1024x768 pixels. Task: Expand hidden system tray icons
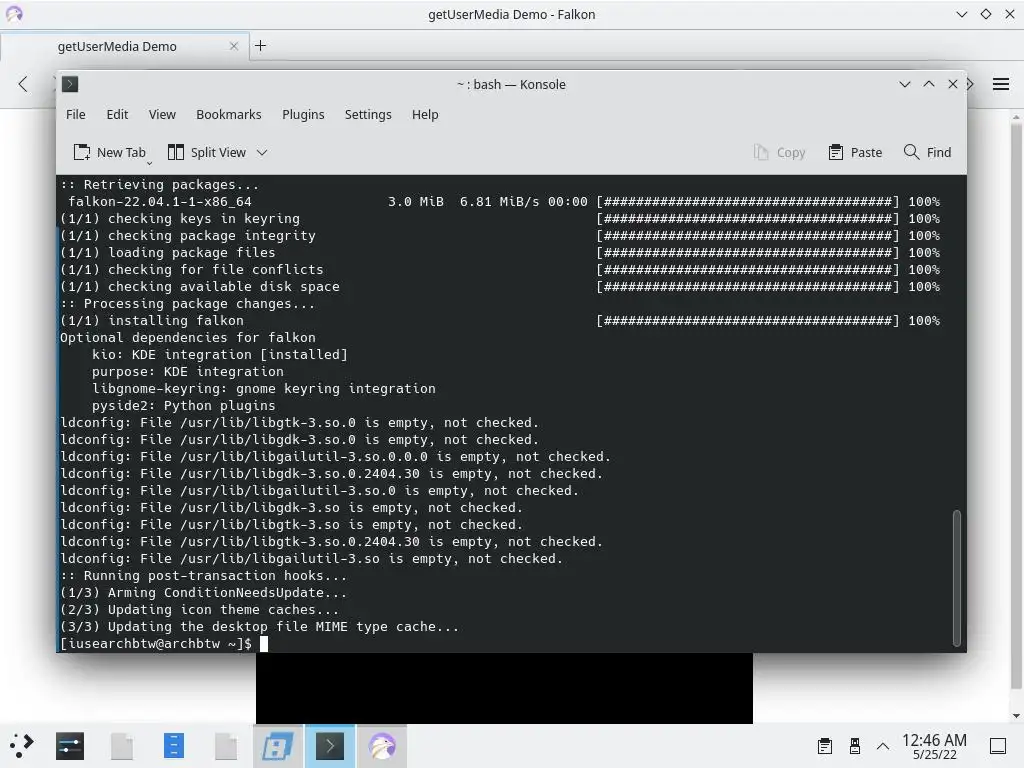click(x=883, y=746)
